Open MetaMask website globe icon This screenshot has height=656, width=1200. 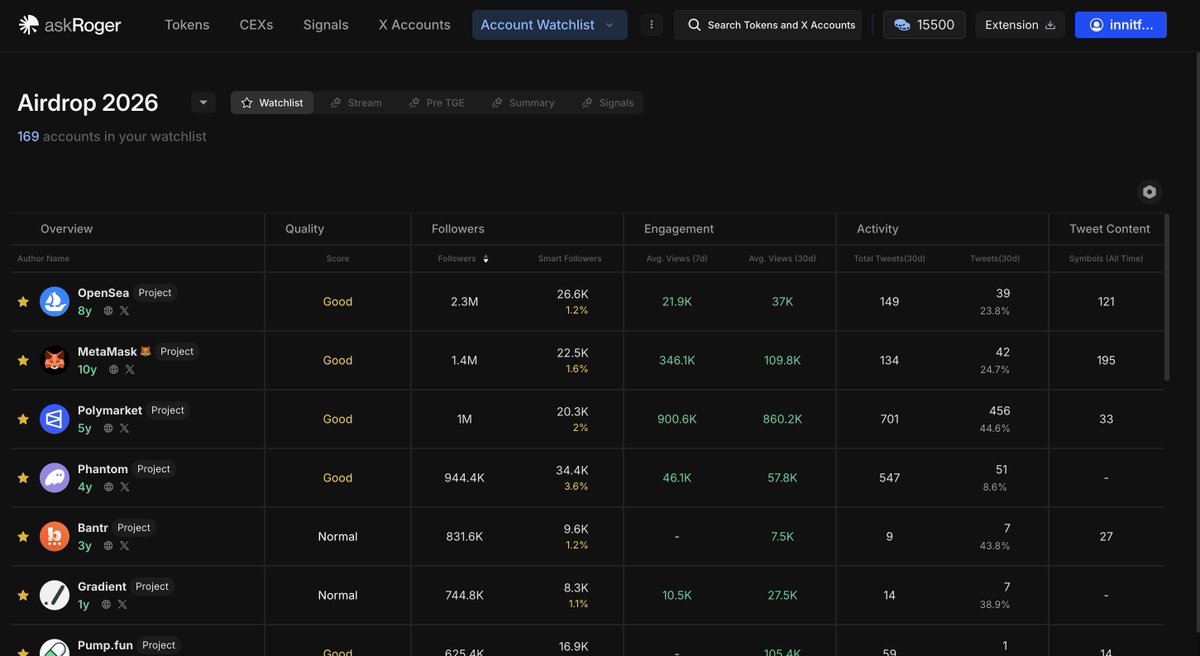point(113,370)
